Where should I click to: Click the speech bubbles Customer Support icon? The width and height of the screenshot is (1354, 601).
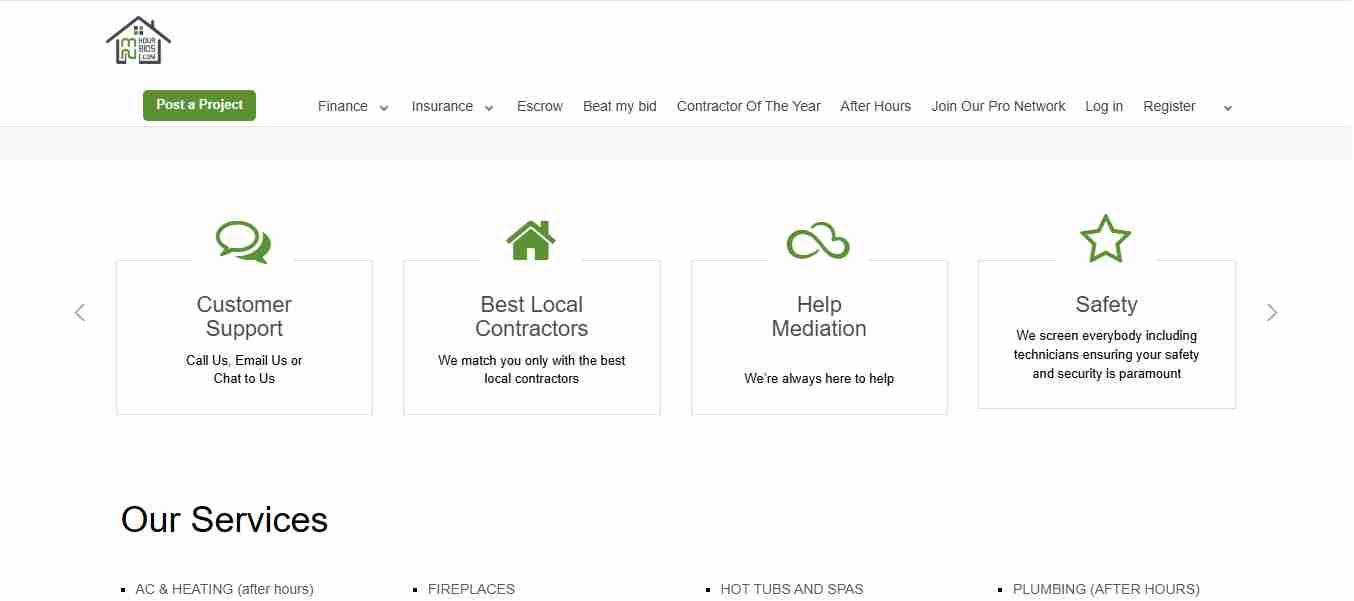(243, 242)
